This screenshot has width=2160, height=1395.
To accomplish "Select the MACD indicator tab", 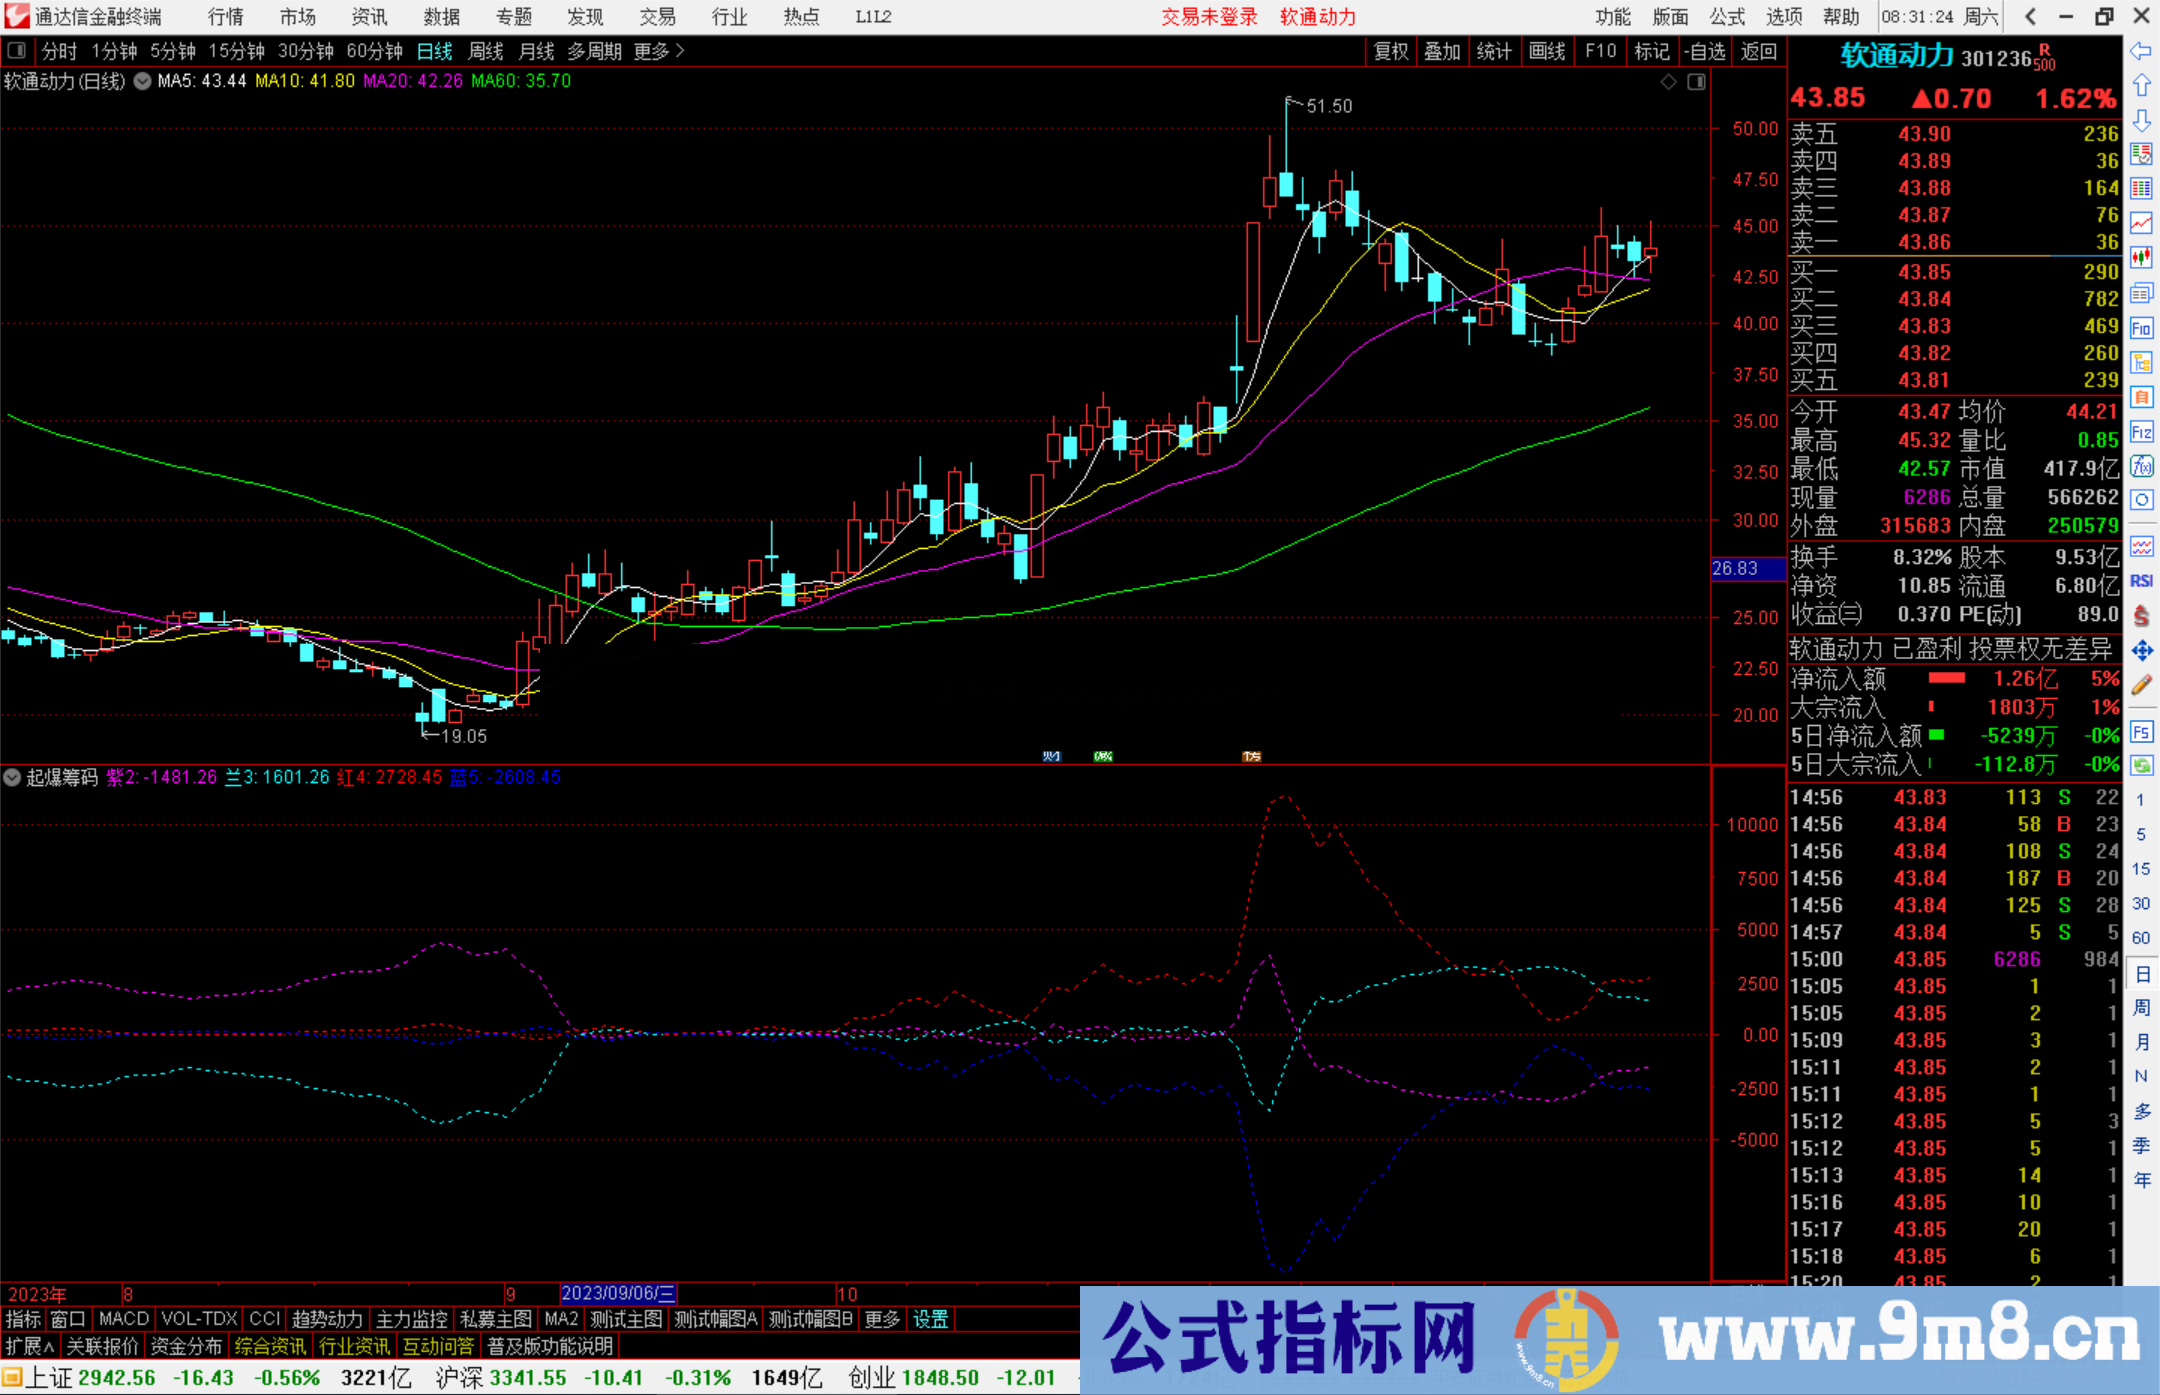I will (124, 1319).
